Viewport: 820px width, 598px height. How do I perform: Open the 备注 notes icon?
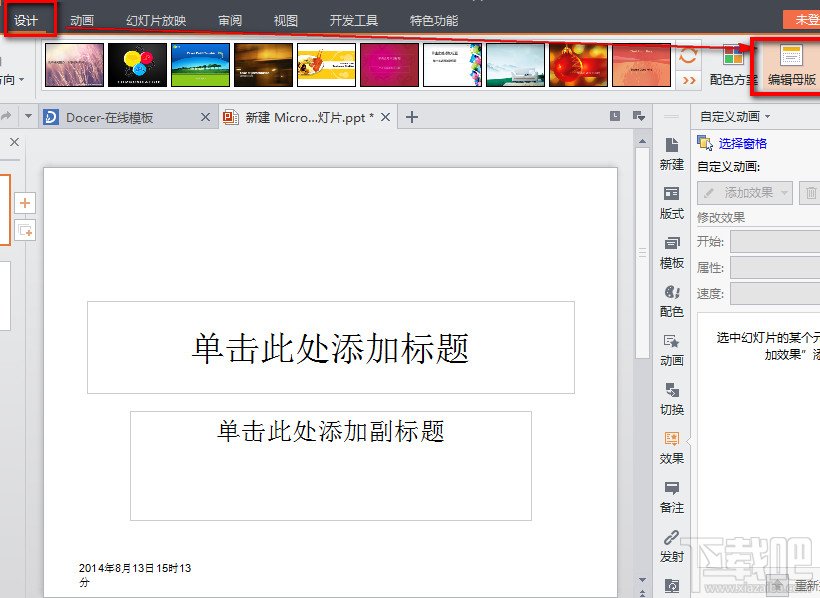(x=671, y=492)
